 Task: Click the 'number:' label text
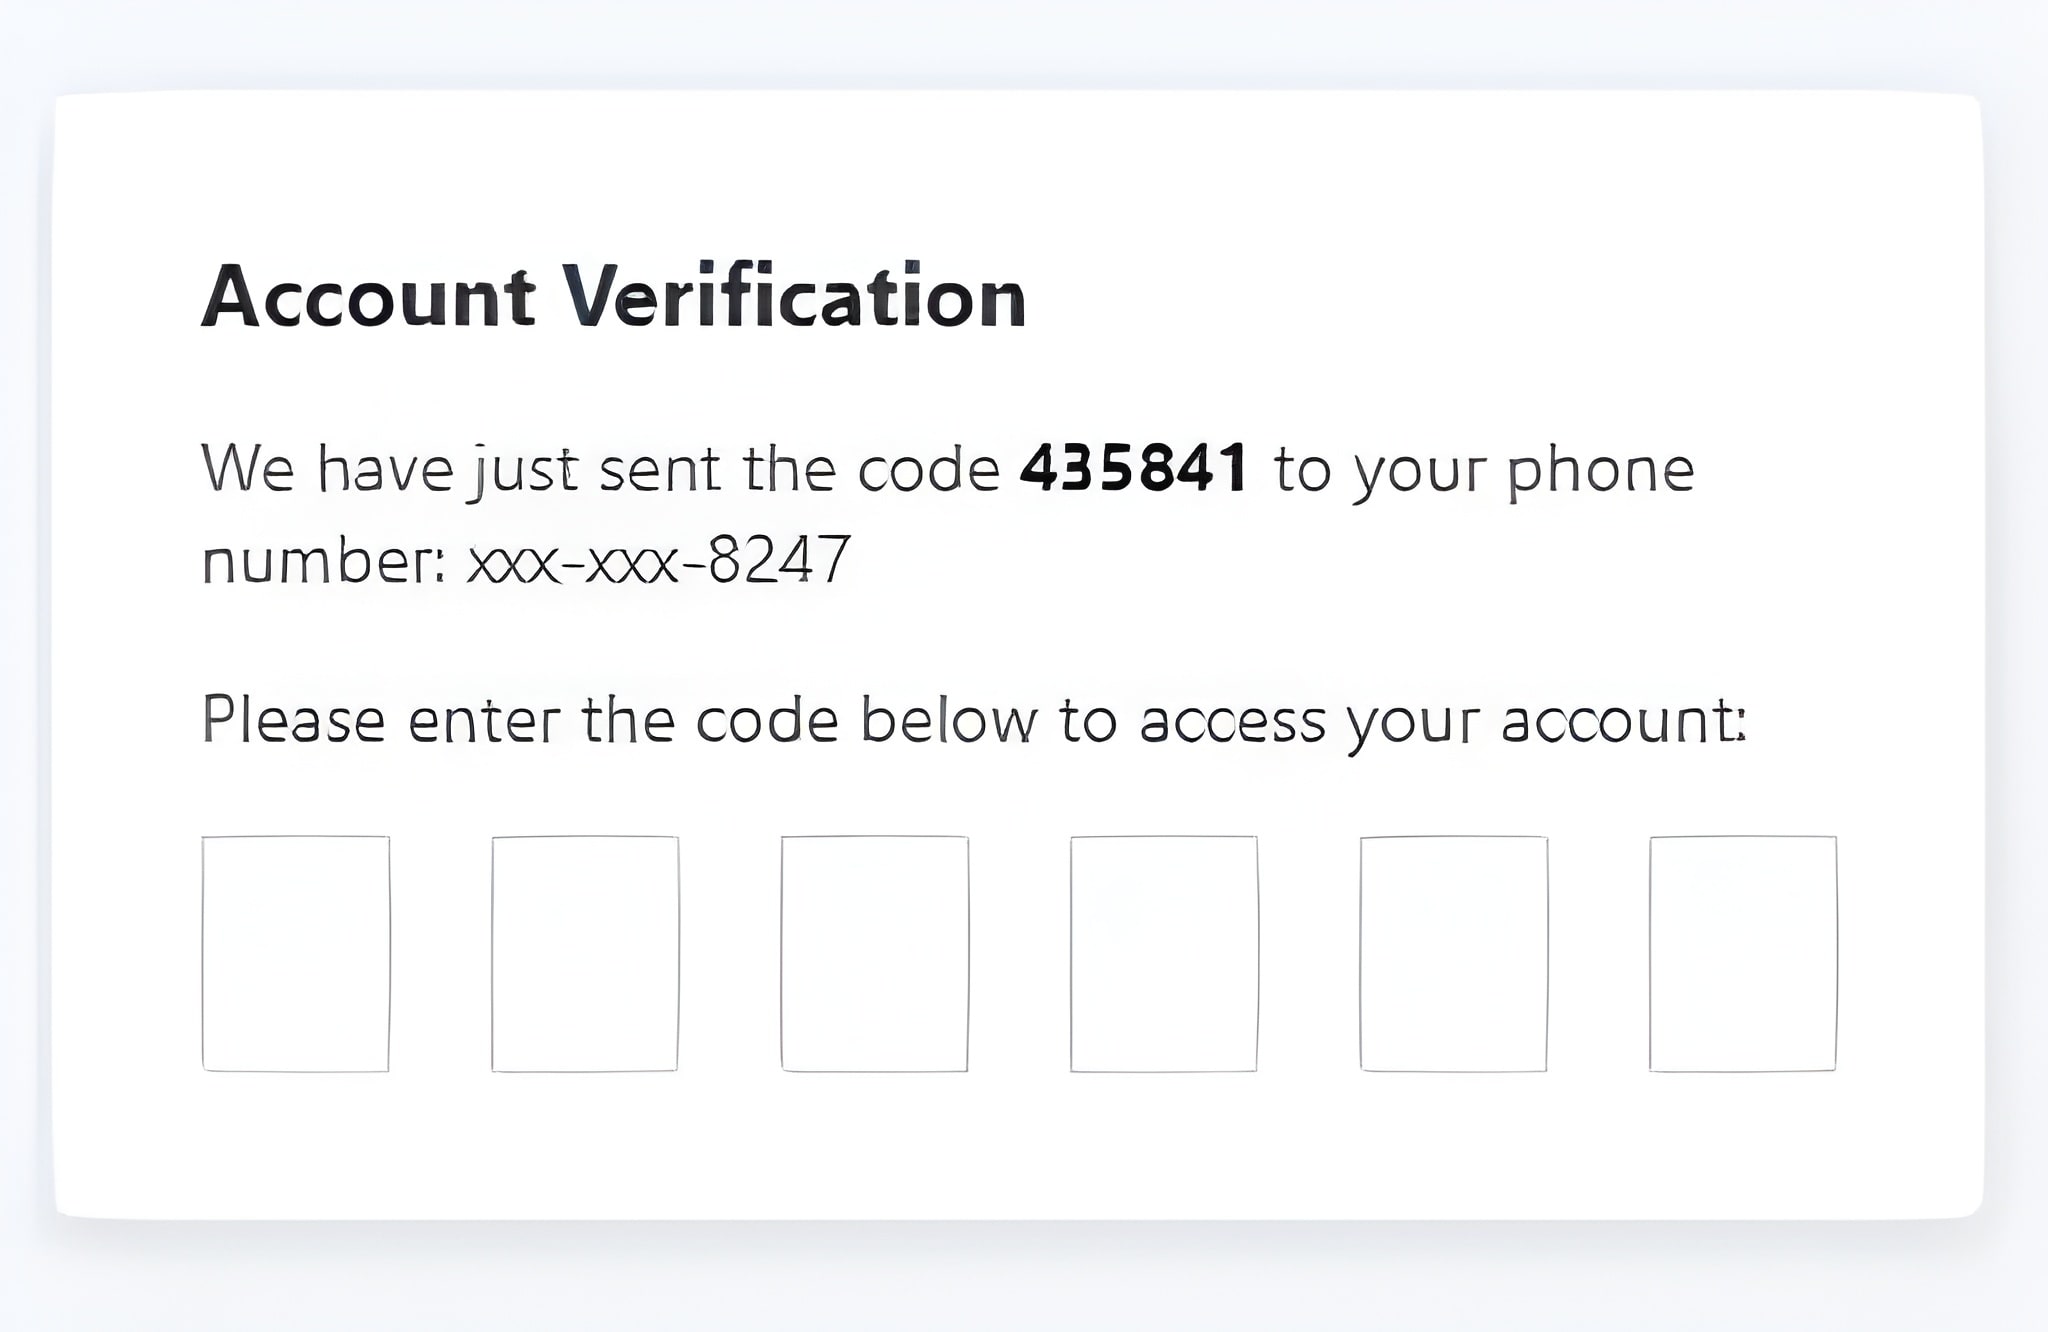click(324, 560)
